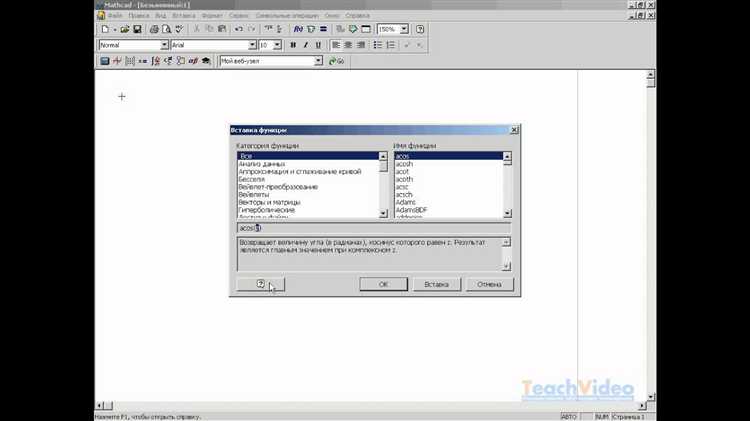Toggle Underline formatting
Screen dimensions: 750x421
(x=318, y=45)
